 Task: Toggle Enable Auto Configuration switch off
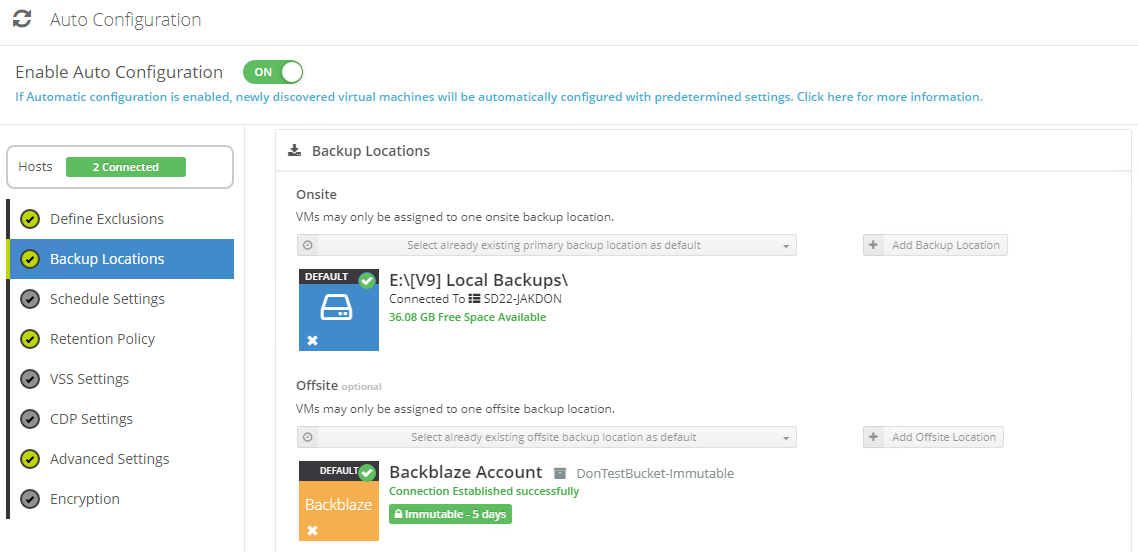coord(273,73)
